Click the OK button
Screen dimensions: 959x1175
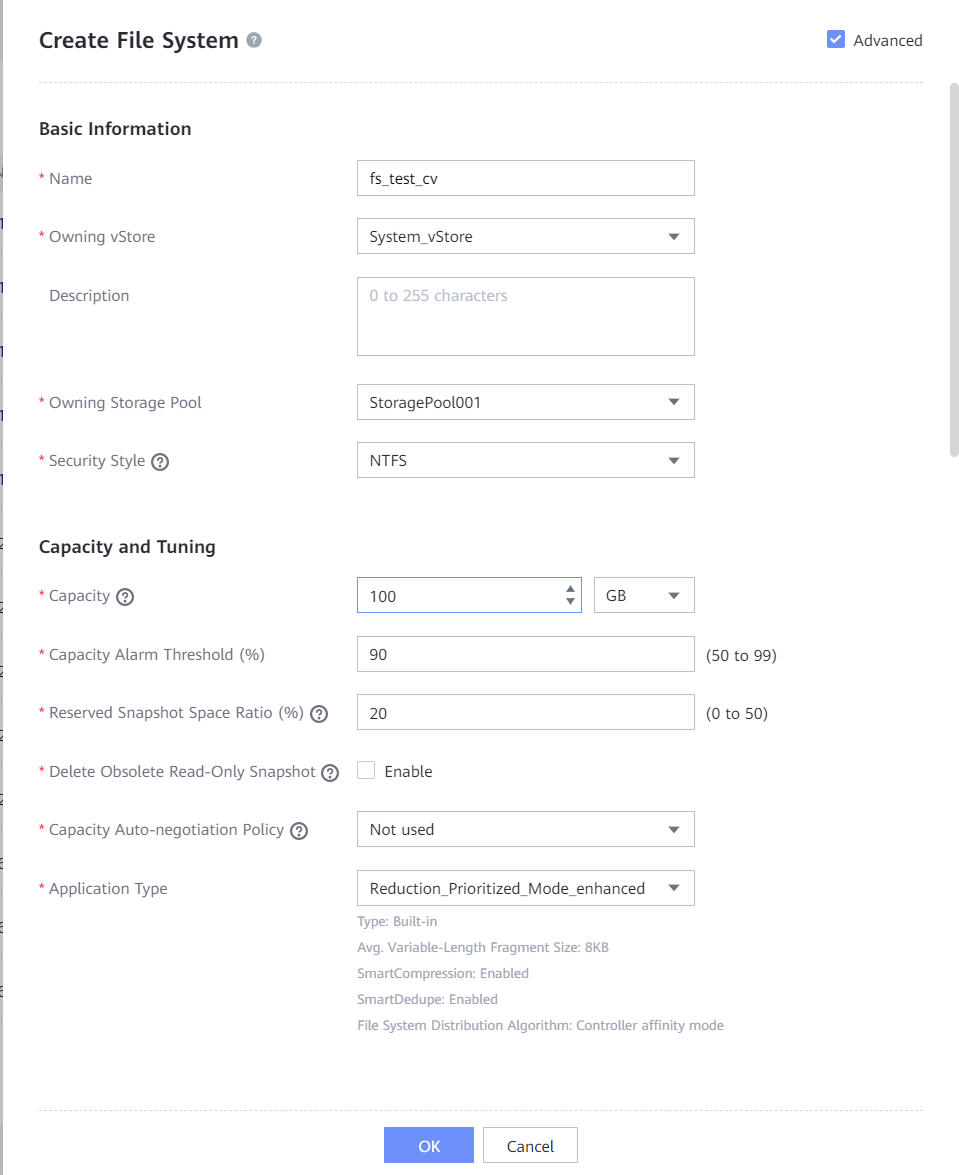point(429,1146)
